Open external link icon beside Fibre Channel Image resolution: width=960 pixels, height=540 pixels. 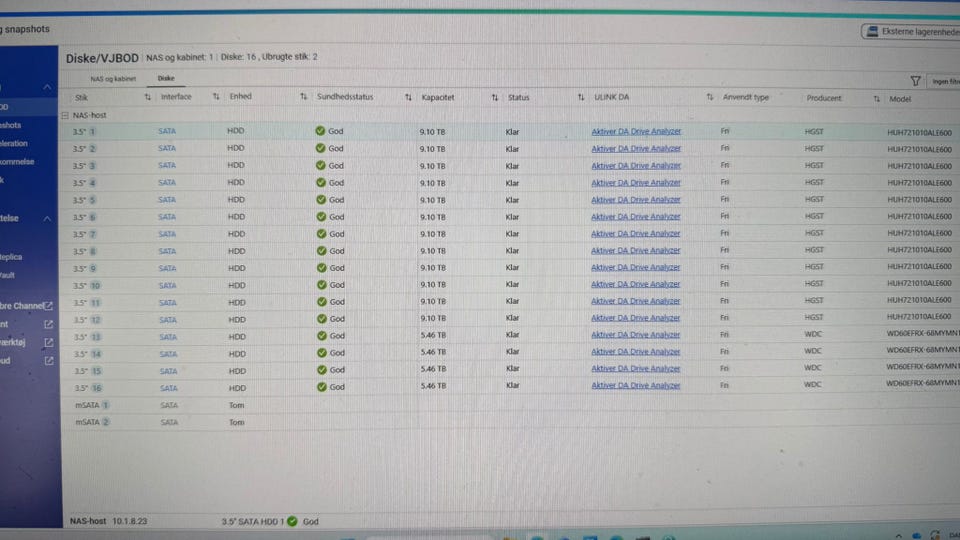[48, 306]
